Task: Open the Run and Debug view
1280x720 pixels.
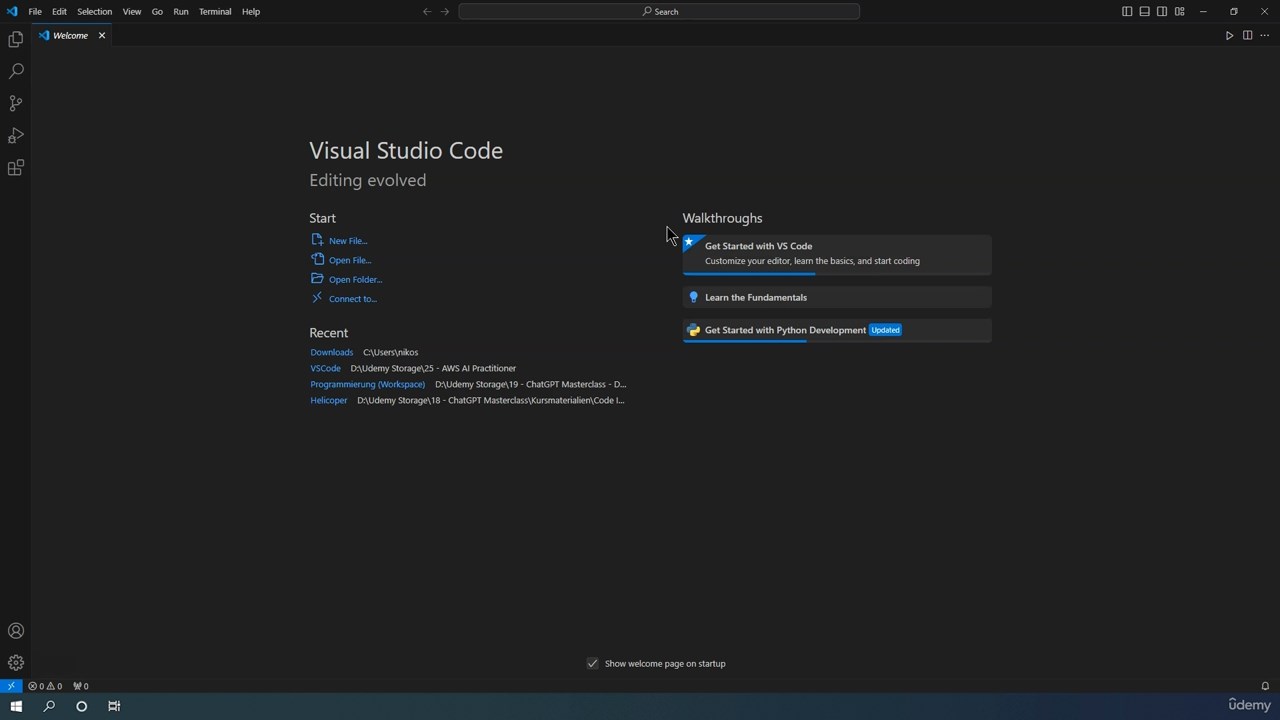Action: (x=15, y=136)
